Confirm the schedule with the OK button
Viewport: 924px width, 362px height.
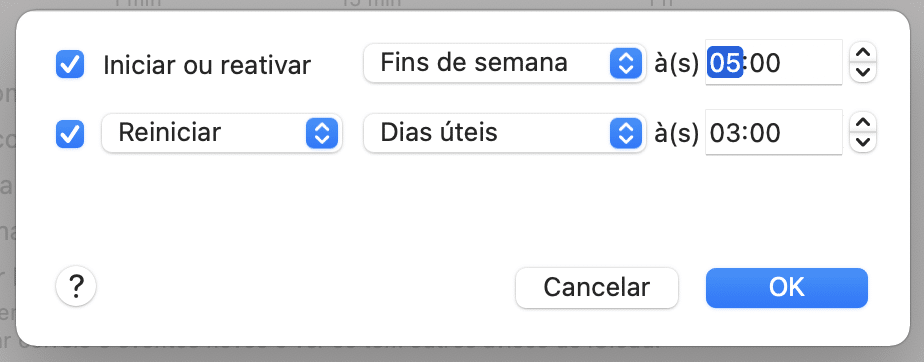pos(787,288)
